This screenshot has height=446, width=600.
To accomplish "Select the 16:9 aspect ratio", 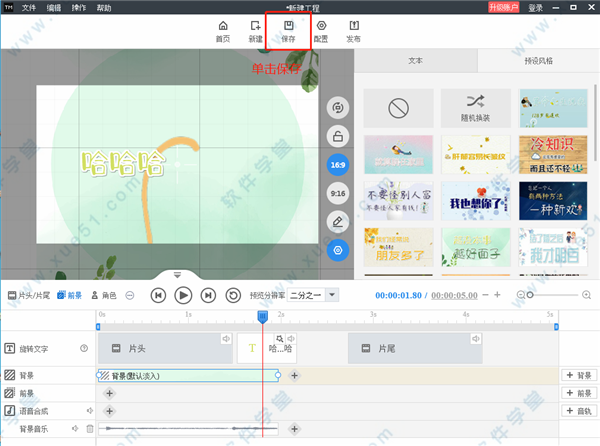I will point(337,164).
